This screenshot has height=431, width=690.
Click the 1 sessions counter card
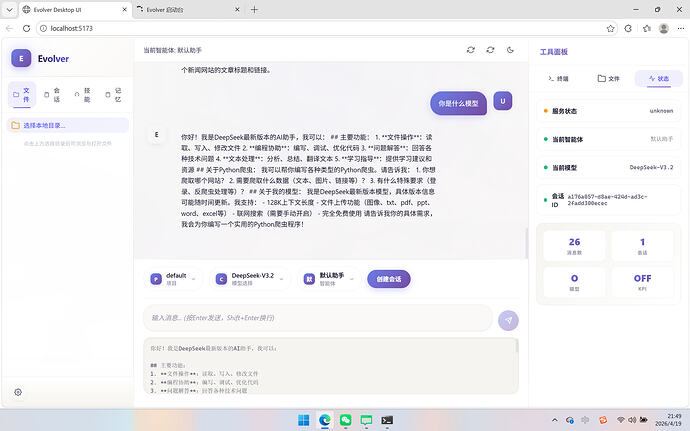pos(642,246)
